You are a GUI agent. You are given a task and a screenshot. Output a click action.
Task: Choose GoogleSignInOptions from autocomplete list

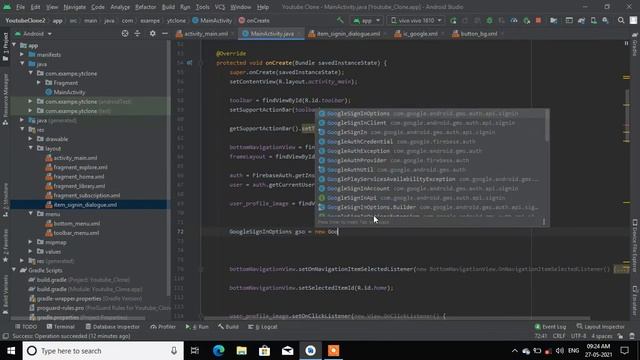coord(431,113)
